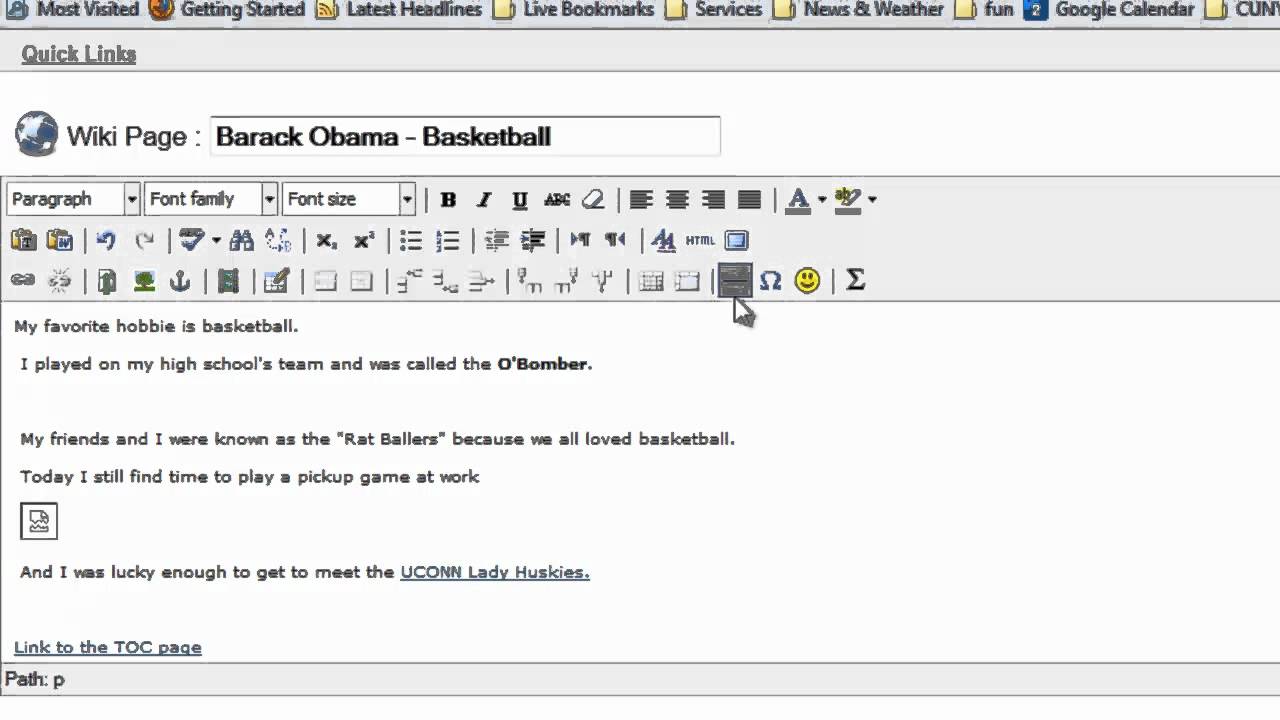Increase paragraph indent
Image resolution: width=1280 pixels, height=720 pixels.
[x=533, y=240]
